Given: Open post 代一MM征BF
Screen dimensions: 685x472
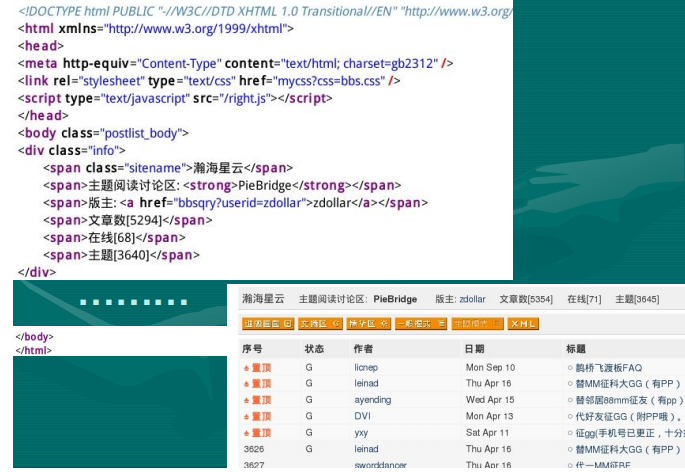Looking at the screenshot, I should click(603, 465).
